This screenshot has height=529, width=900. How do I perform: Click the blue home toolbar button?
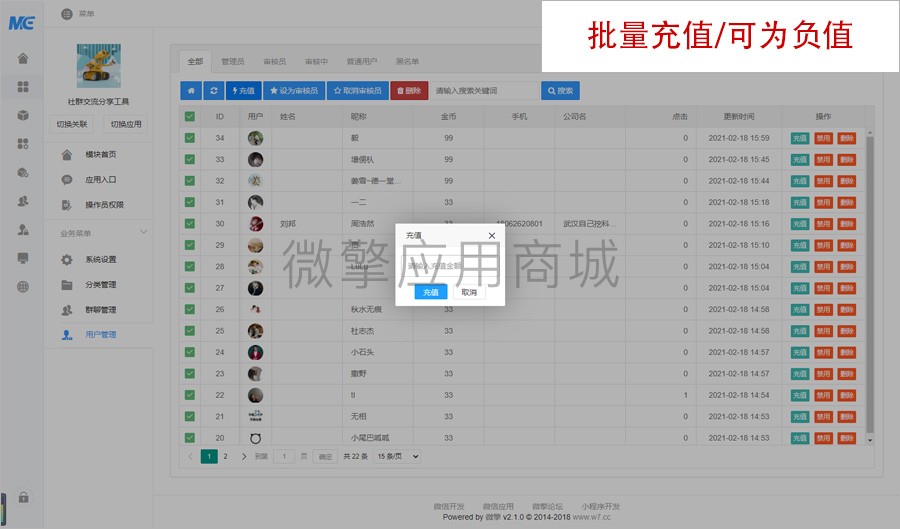(191, 91)
